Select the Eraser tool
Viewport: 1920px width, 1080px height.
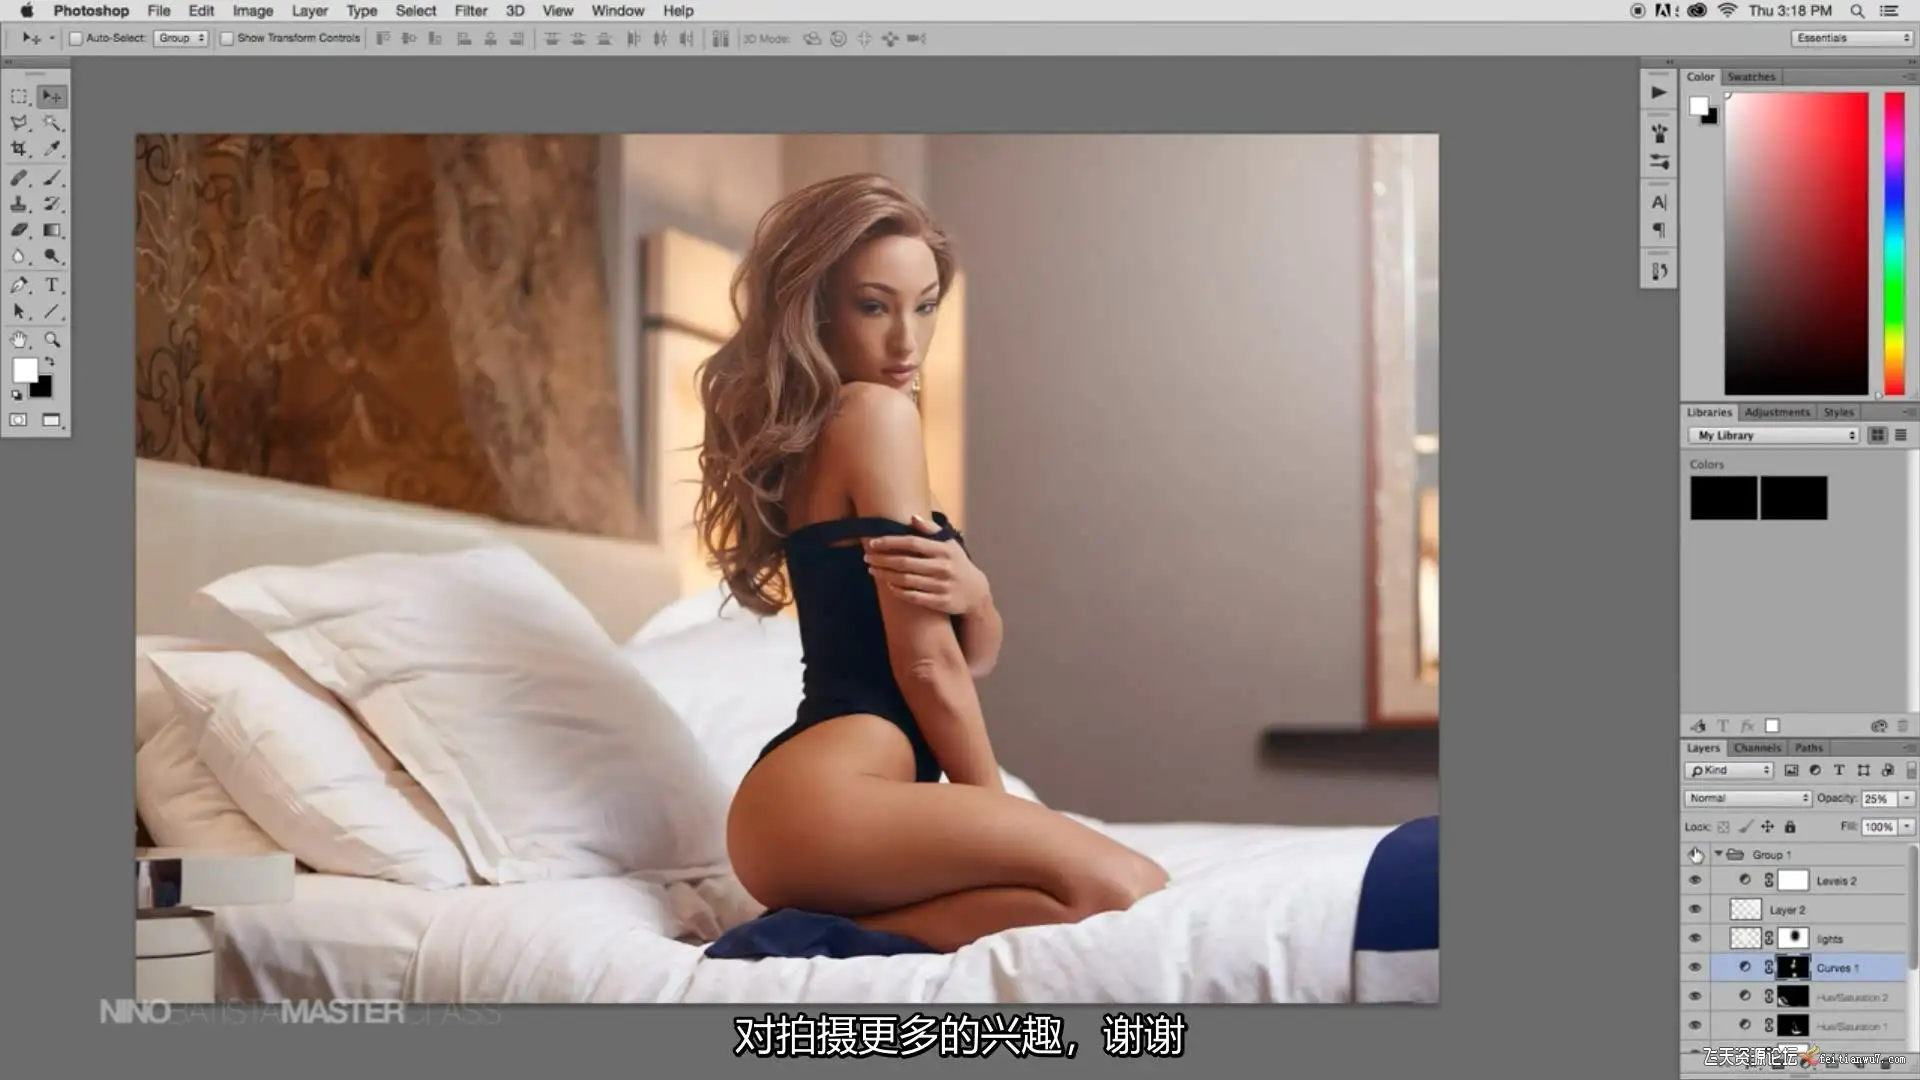[19, 230]
